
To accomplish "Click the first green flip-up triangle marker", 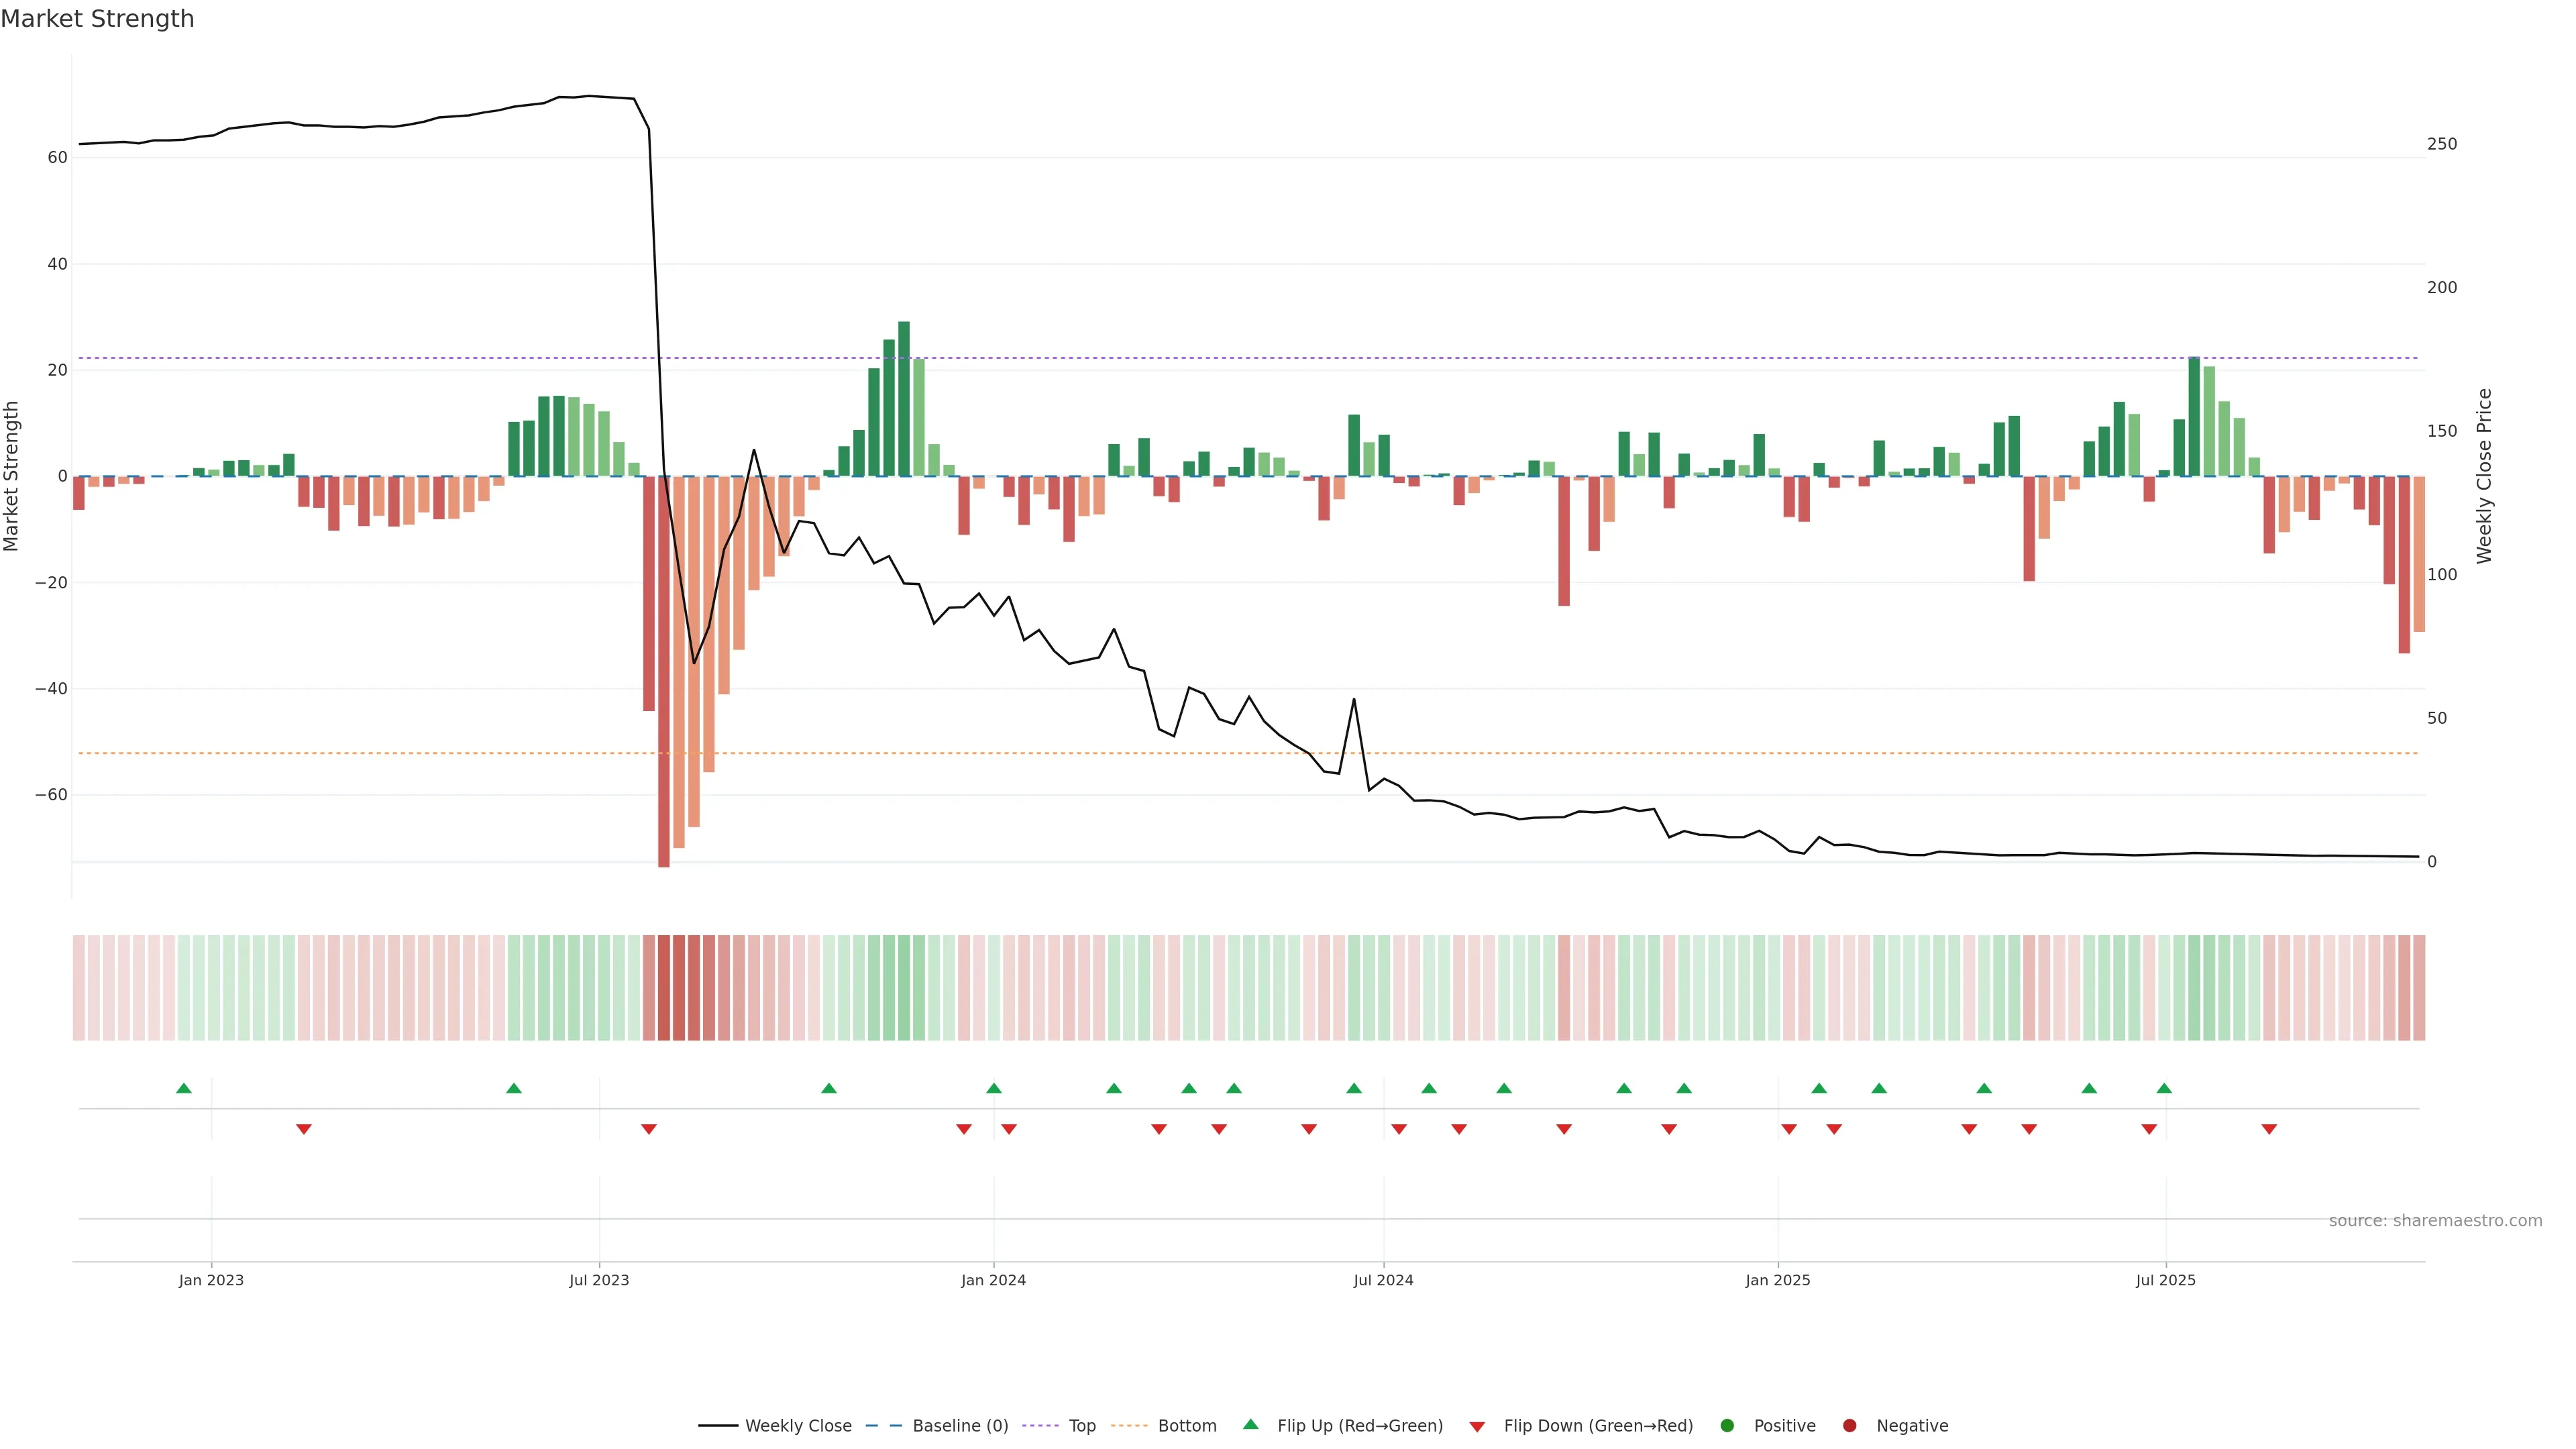I will (184, 1088).
